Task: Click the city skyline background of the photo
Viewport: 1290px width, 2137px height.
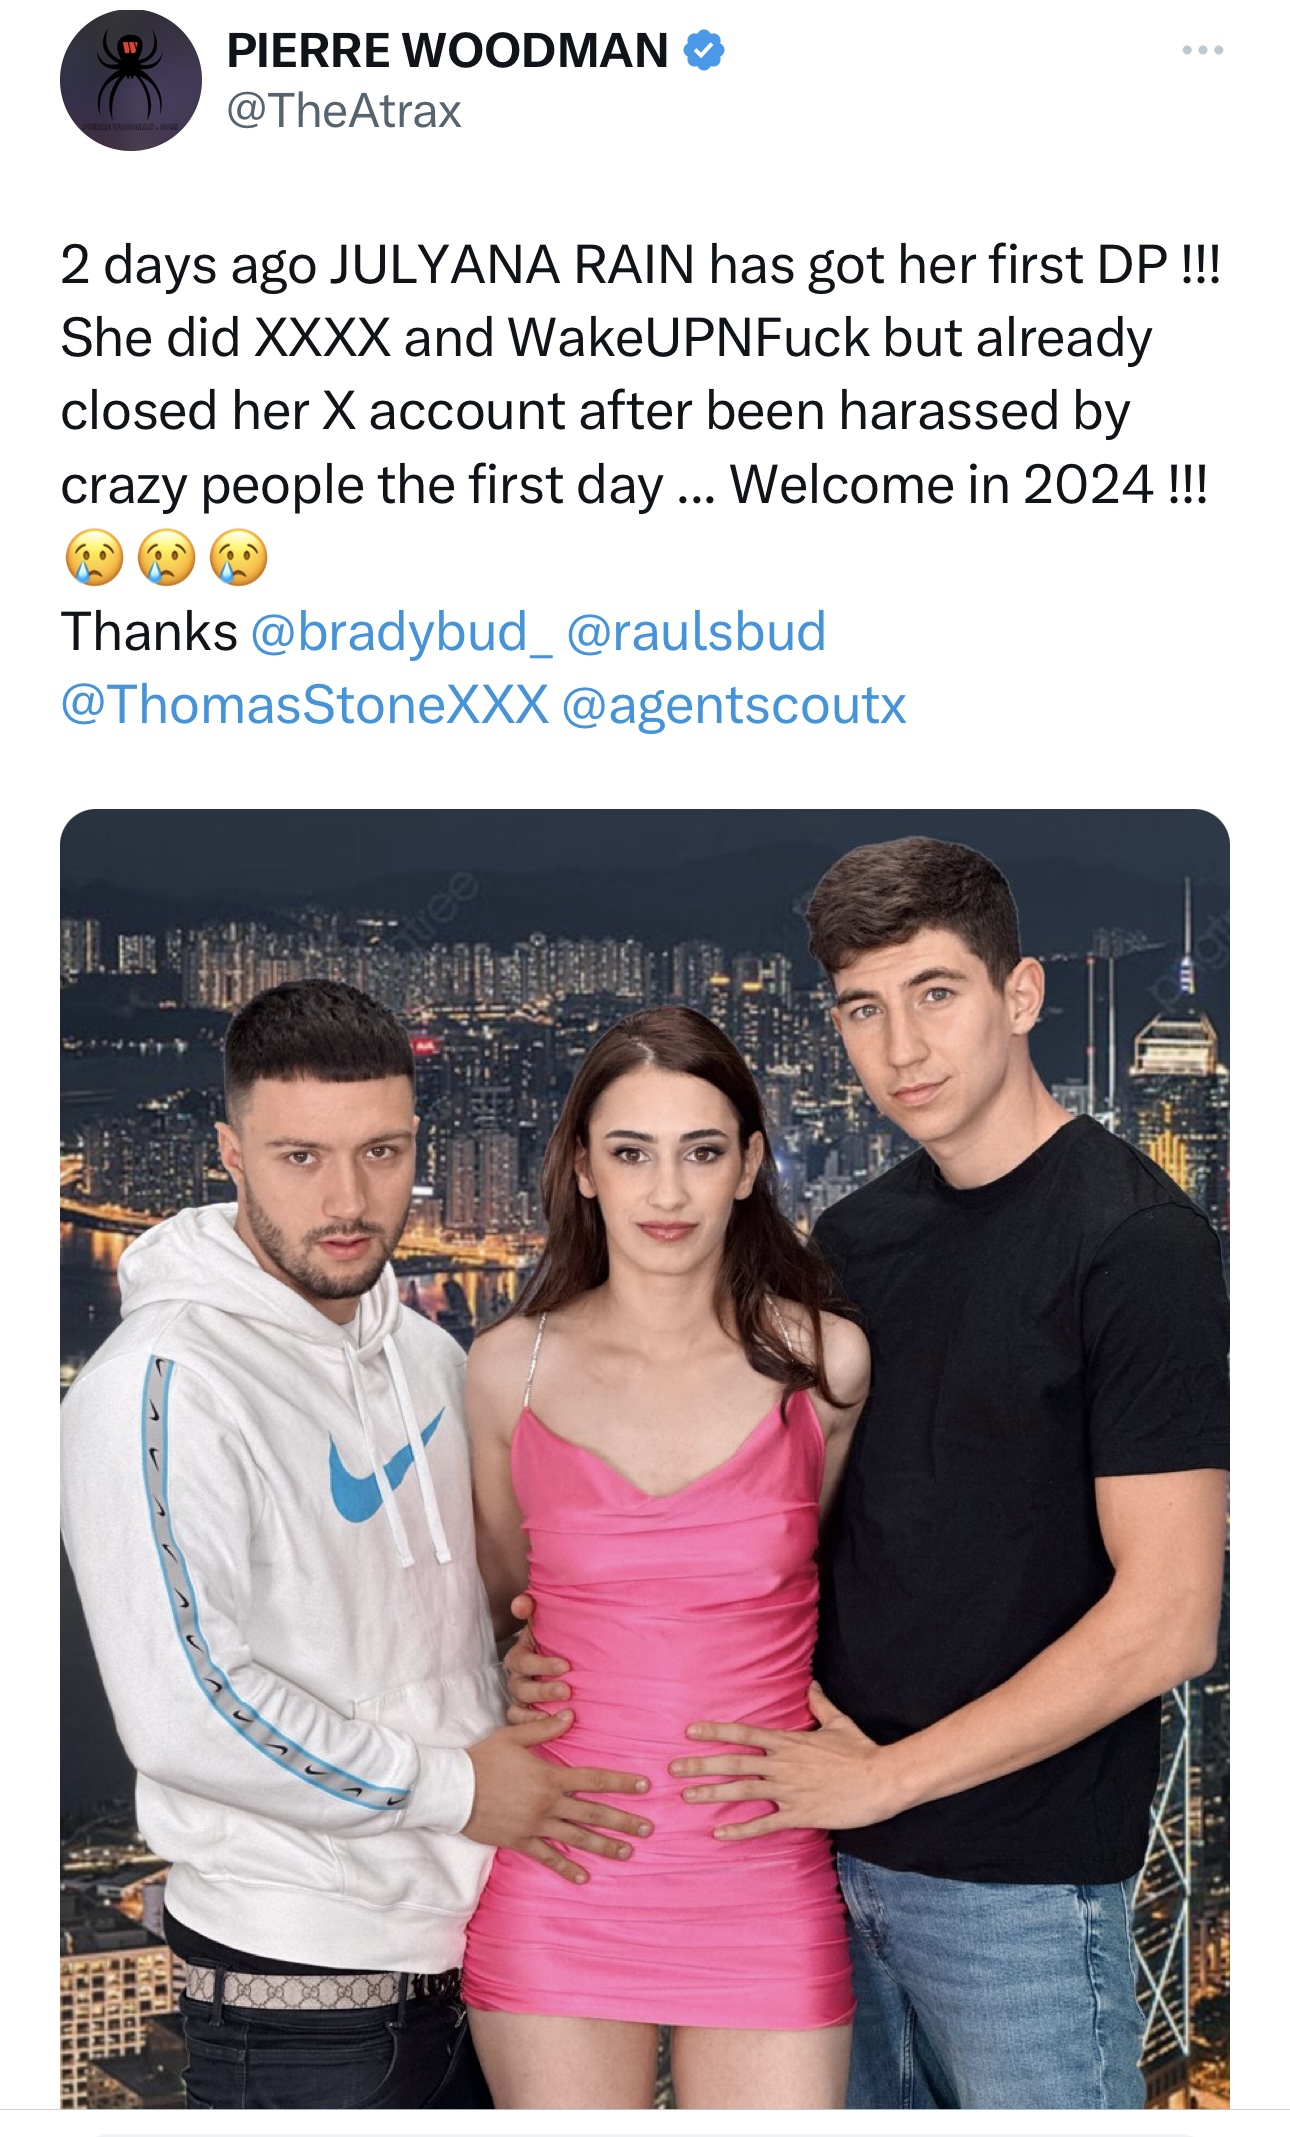Action: coord(500,960)
